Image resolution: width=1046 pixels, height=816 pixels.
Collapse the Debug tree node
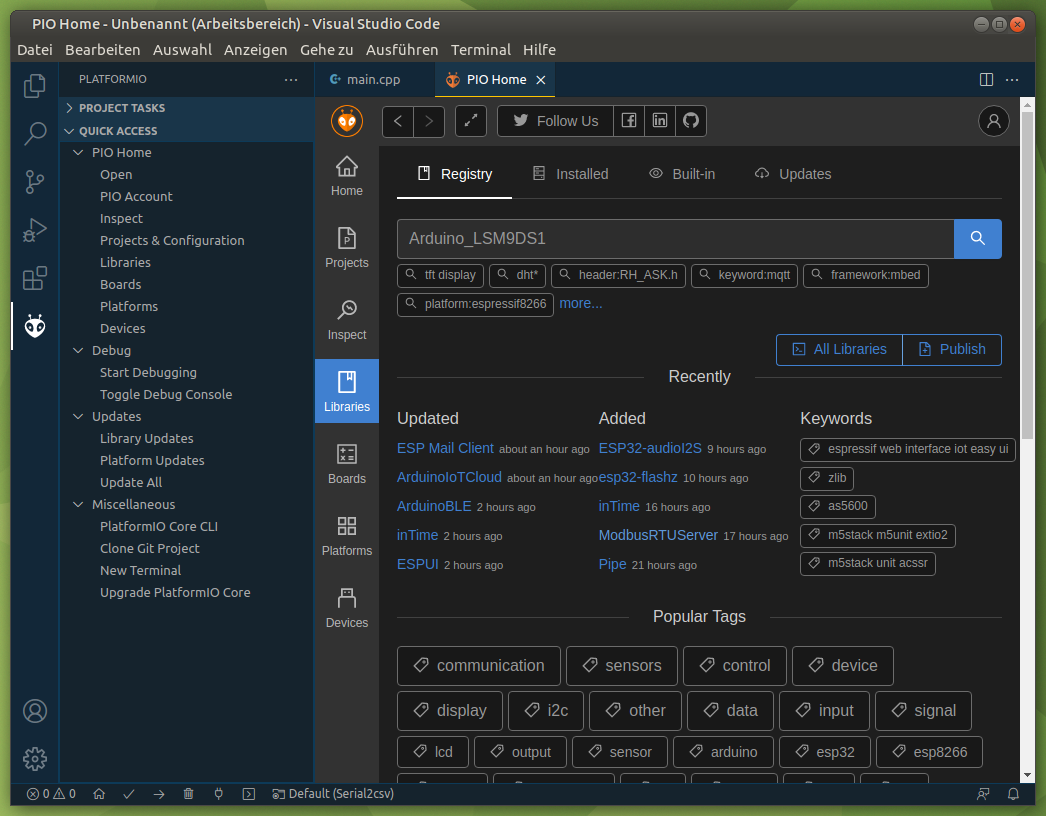click(78, 351)
